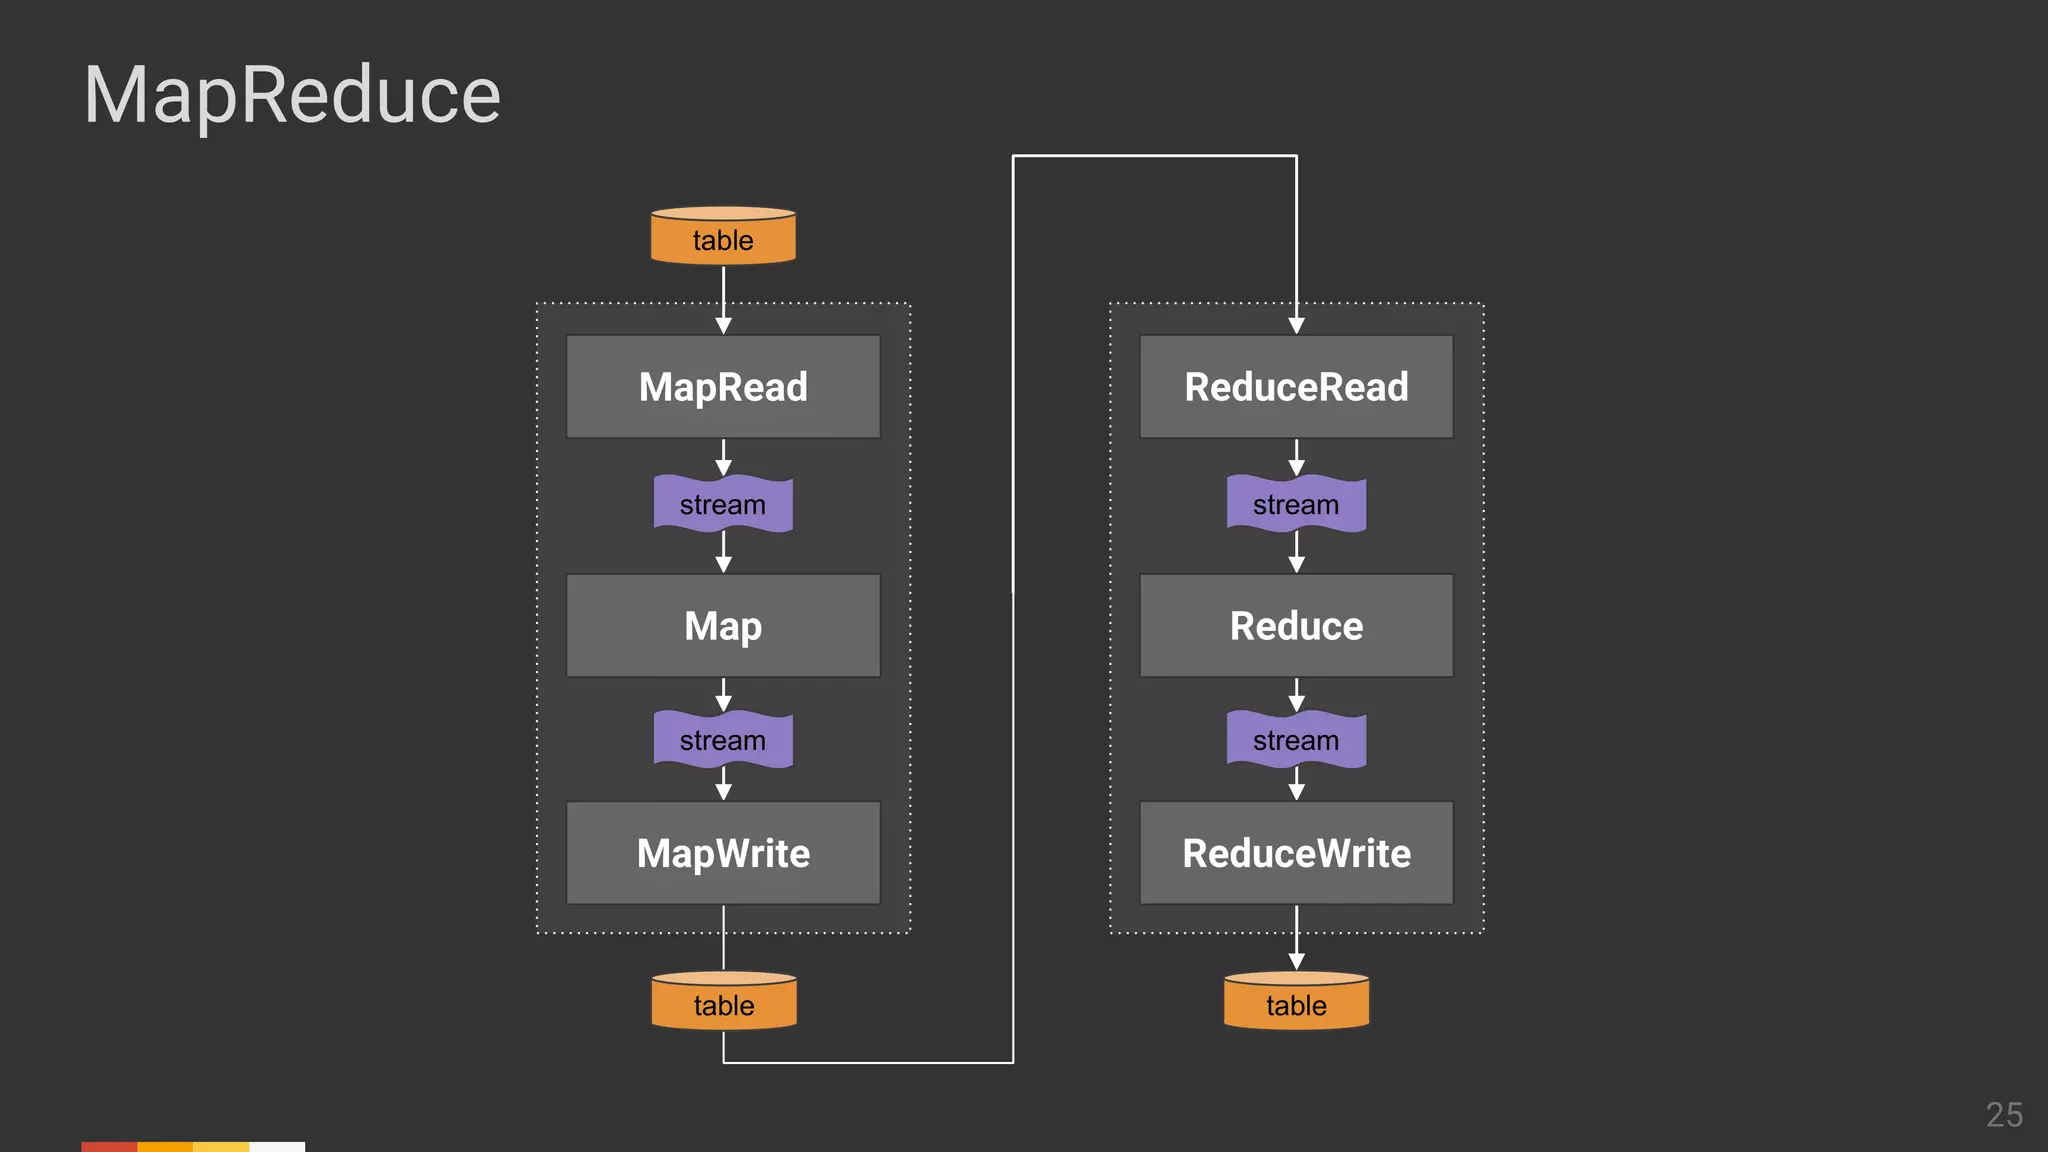Screen dimensions: 2048x1152
Task: Select the MapWrite box
Action: (x=723, y=853)
